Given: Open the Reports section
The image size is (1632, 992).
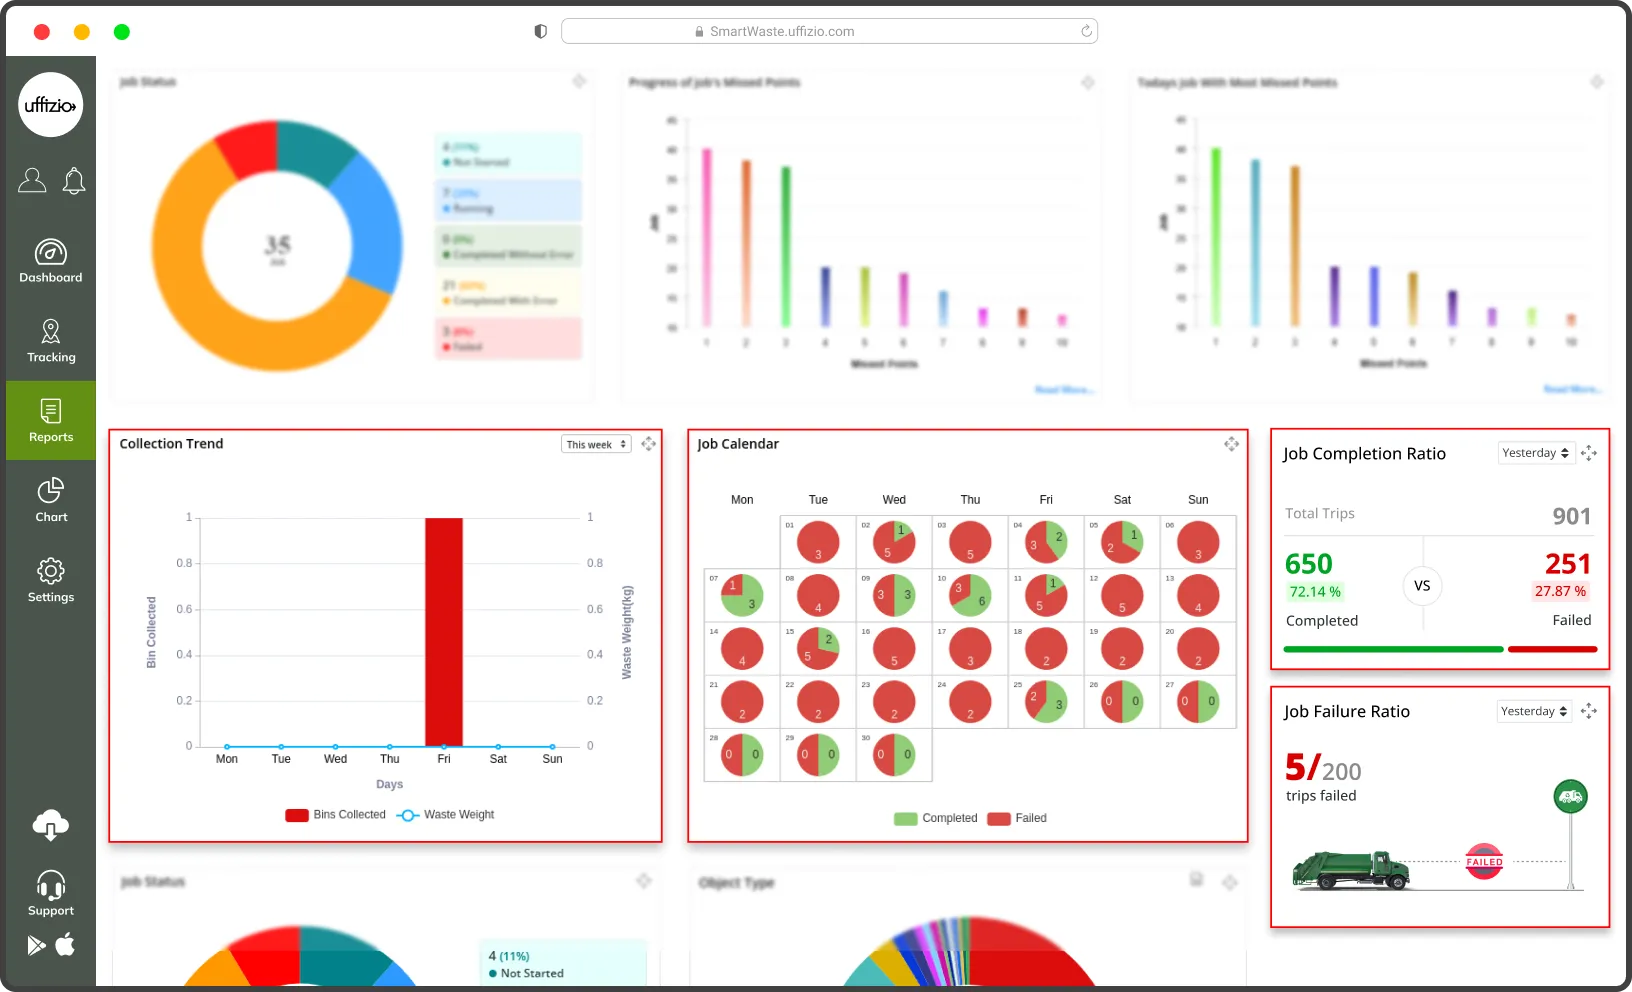Looking at the screenshot, I should pos(51,421).
